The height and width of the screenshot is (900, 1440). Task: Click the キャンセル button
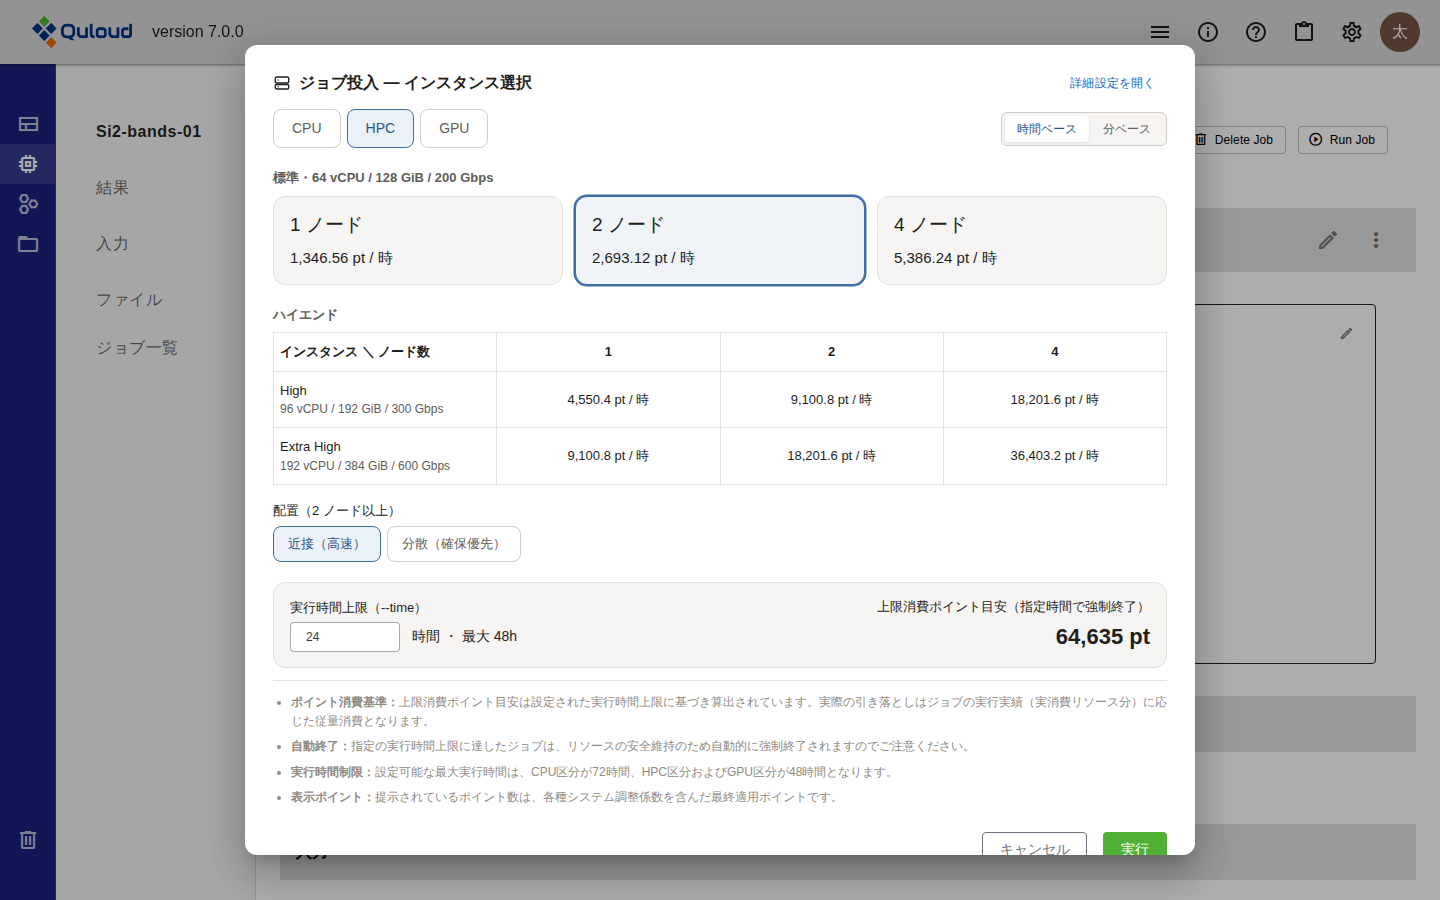(1035, 844)
